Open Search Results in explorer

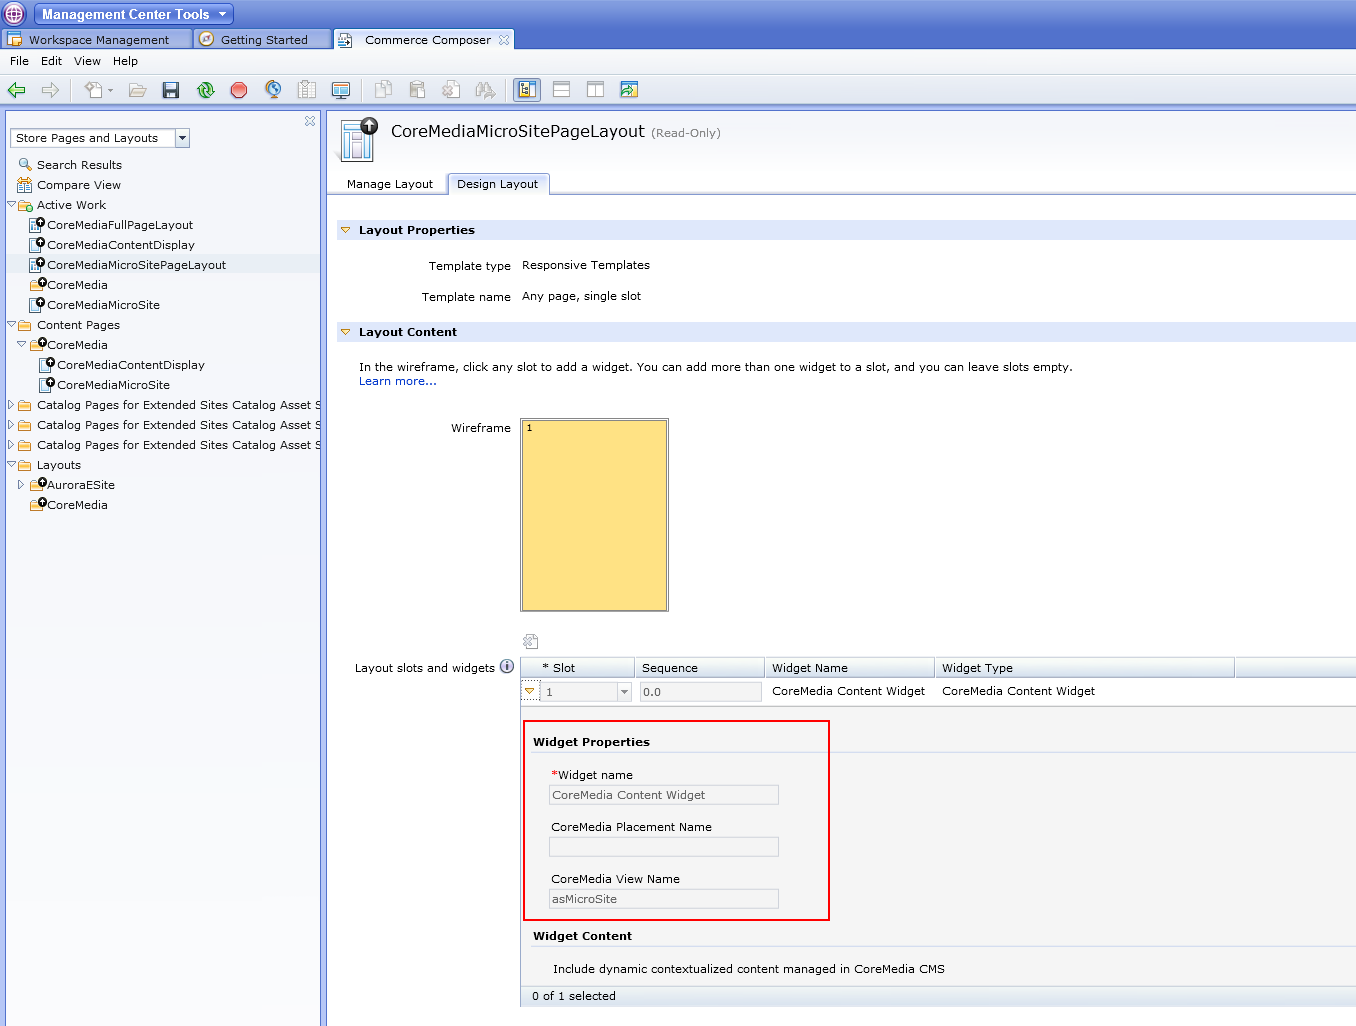(79, 165)
